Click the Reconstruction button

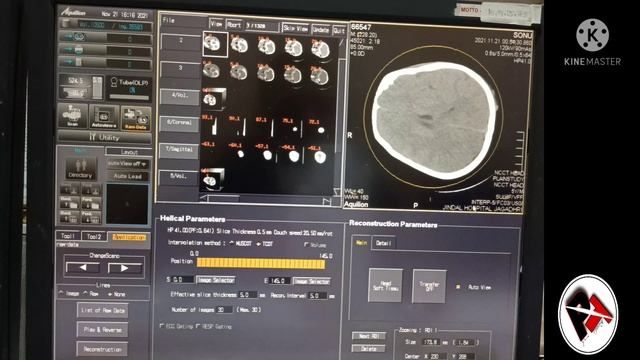102,349
